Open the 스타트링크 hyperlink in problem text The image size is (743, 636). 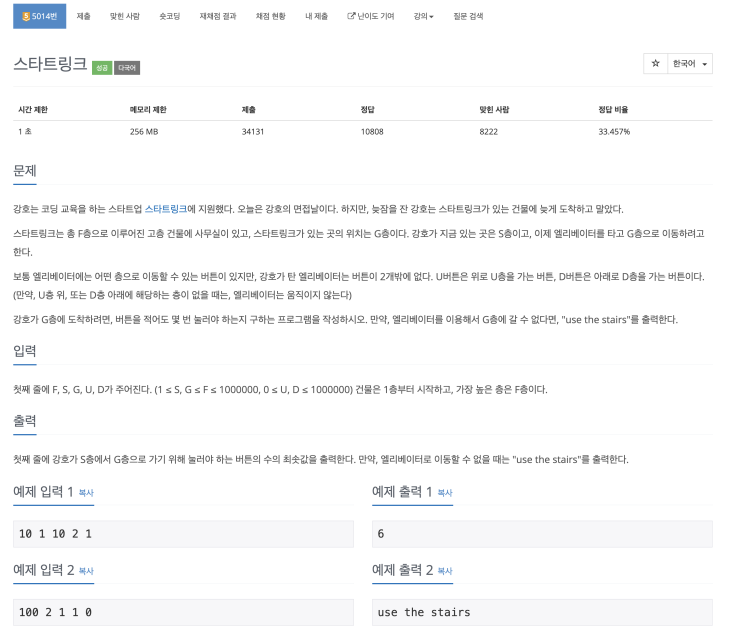pos(166,209)
